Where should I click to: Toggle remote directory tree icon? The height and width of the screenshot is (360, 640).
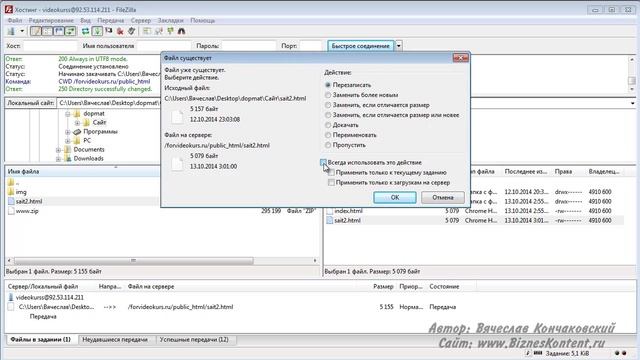click(59, 31)
